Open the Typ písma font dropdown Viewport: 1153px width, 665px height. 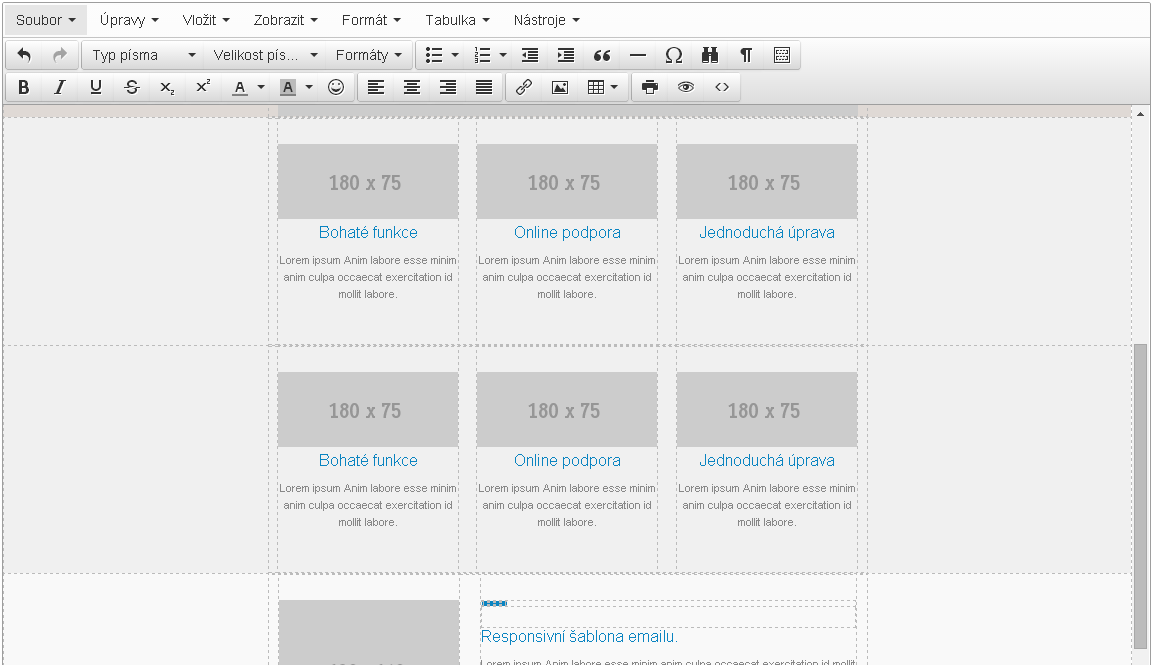(143, 55)
